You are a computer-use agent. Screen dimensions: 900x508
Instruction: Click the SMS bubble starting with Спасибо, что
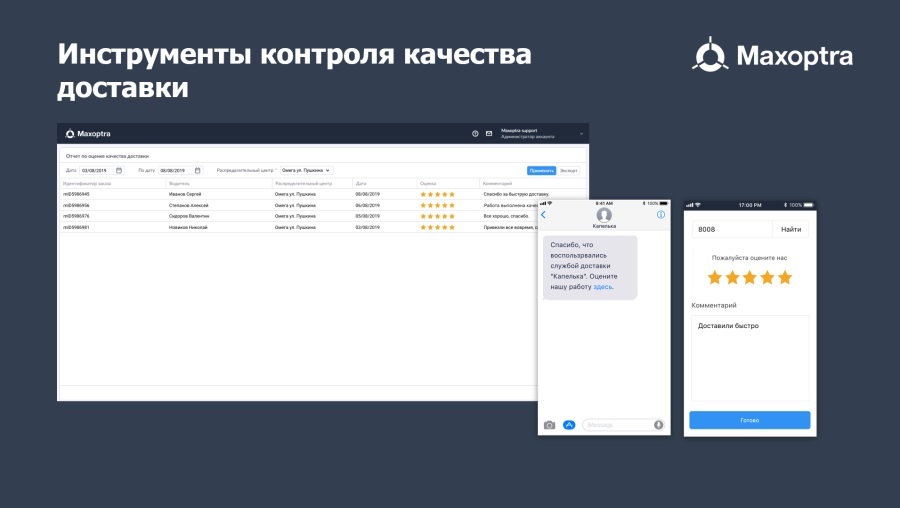(590, 267)
